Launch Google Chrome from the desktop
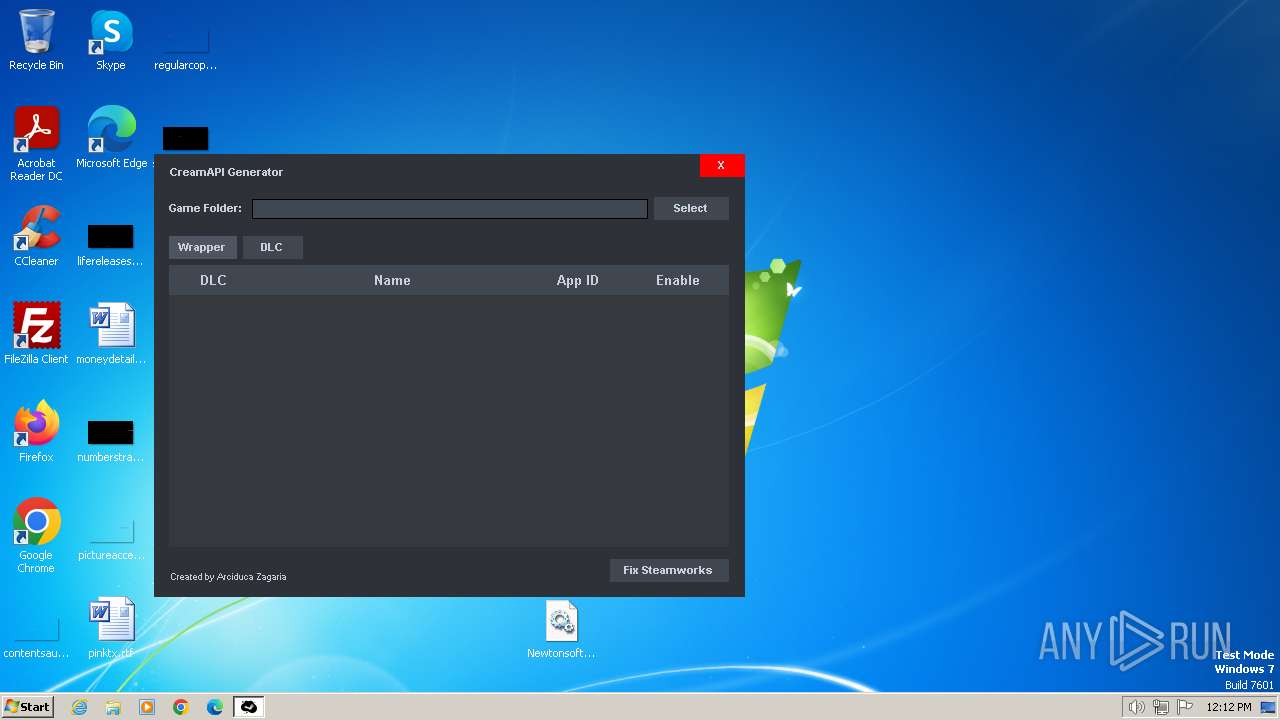 (x=36, y=536)
